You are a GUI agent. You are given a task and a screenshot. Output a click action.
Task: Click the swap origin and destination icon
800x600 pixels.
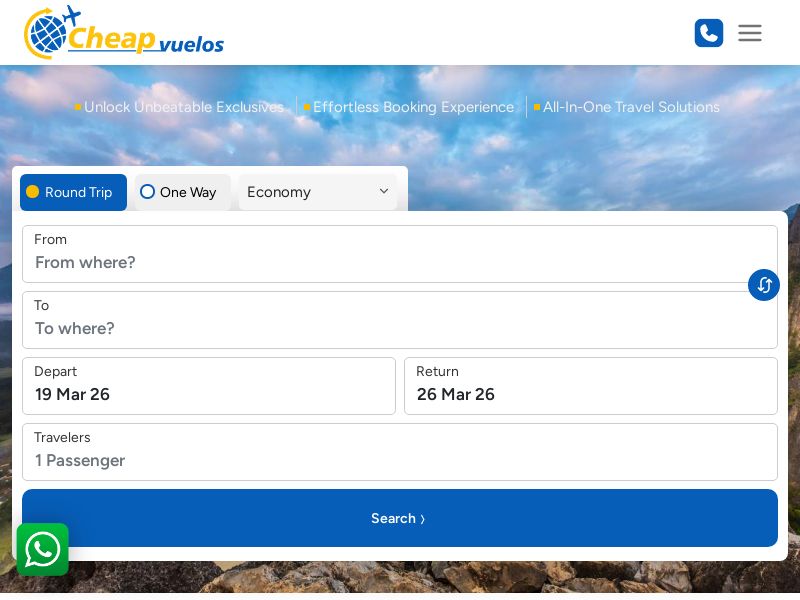[x=764, y=285]
